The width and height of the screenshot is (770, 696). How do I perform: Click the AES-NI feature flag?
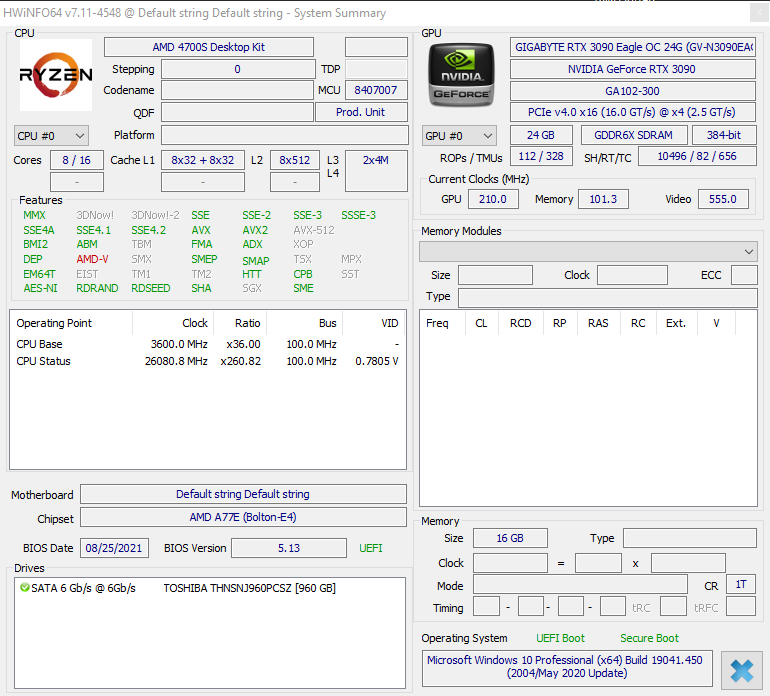click(40, 288)
